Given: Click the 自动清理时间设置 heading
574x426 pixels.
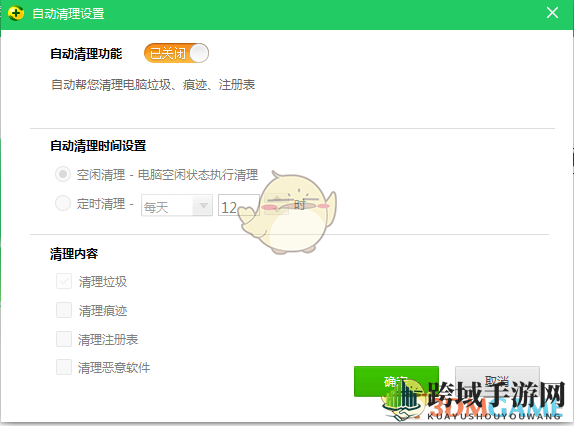Looking at the screenshot, I should (98, 146).
